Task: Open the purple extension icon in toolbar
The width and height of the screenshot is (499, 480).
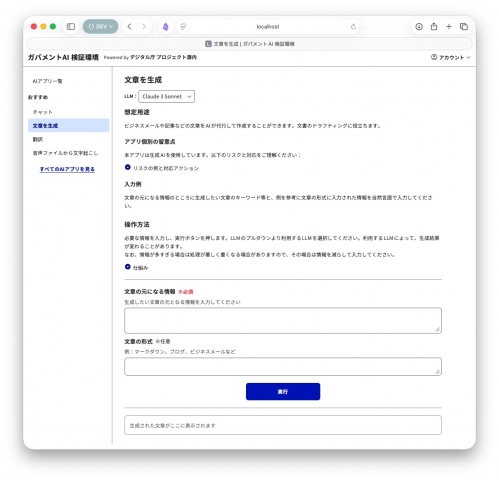Action: (x=166, y=27)
